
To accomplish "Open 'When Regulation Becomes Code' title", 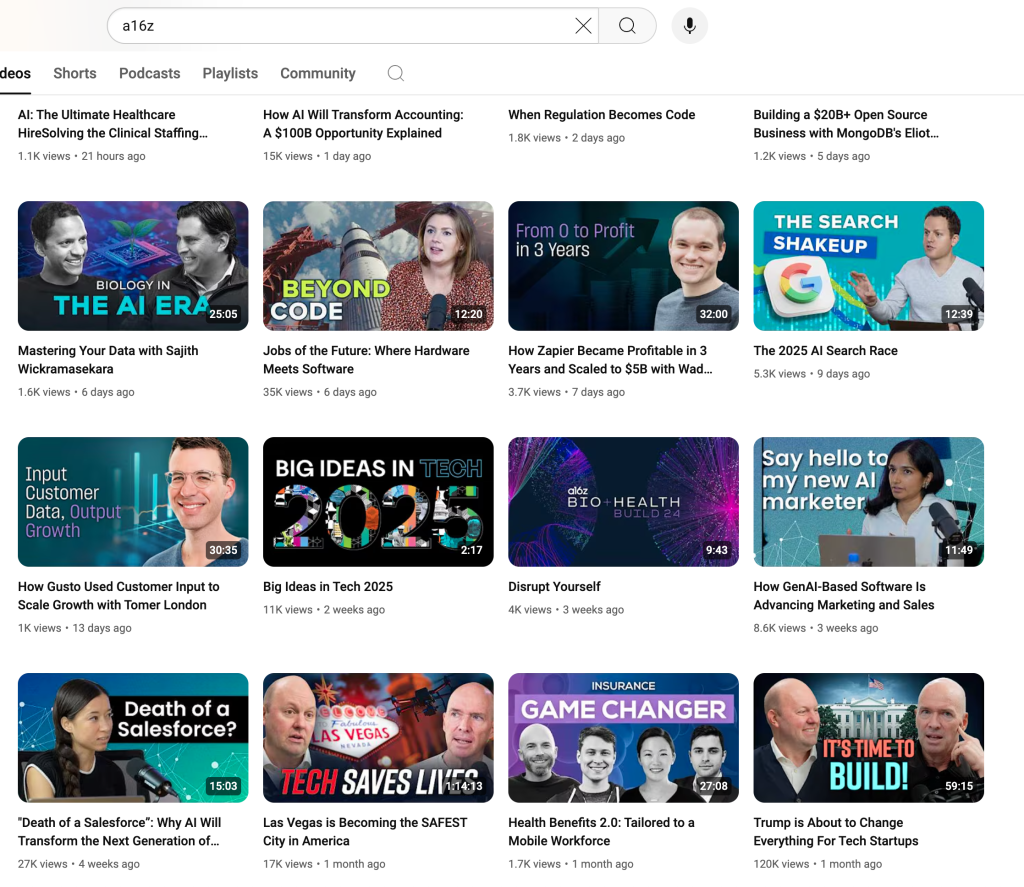I will point(601,115).
